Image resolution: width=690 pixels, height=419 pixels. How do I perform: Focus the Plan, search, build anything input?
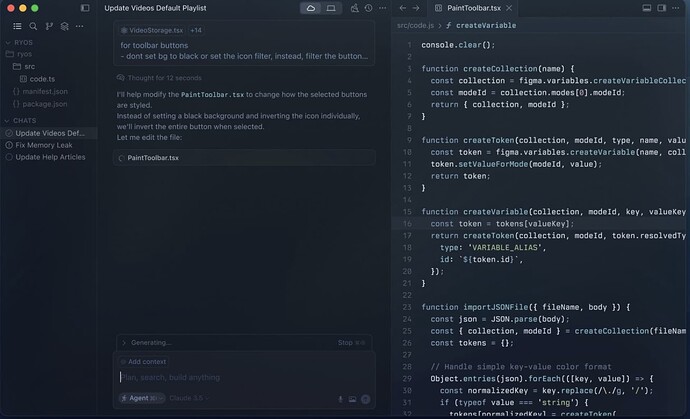click(244, 377)
